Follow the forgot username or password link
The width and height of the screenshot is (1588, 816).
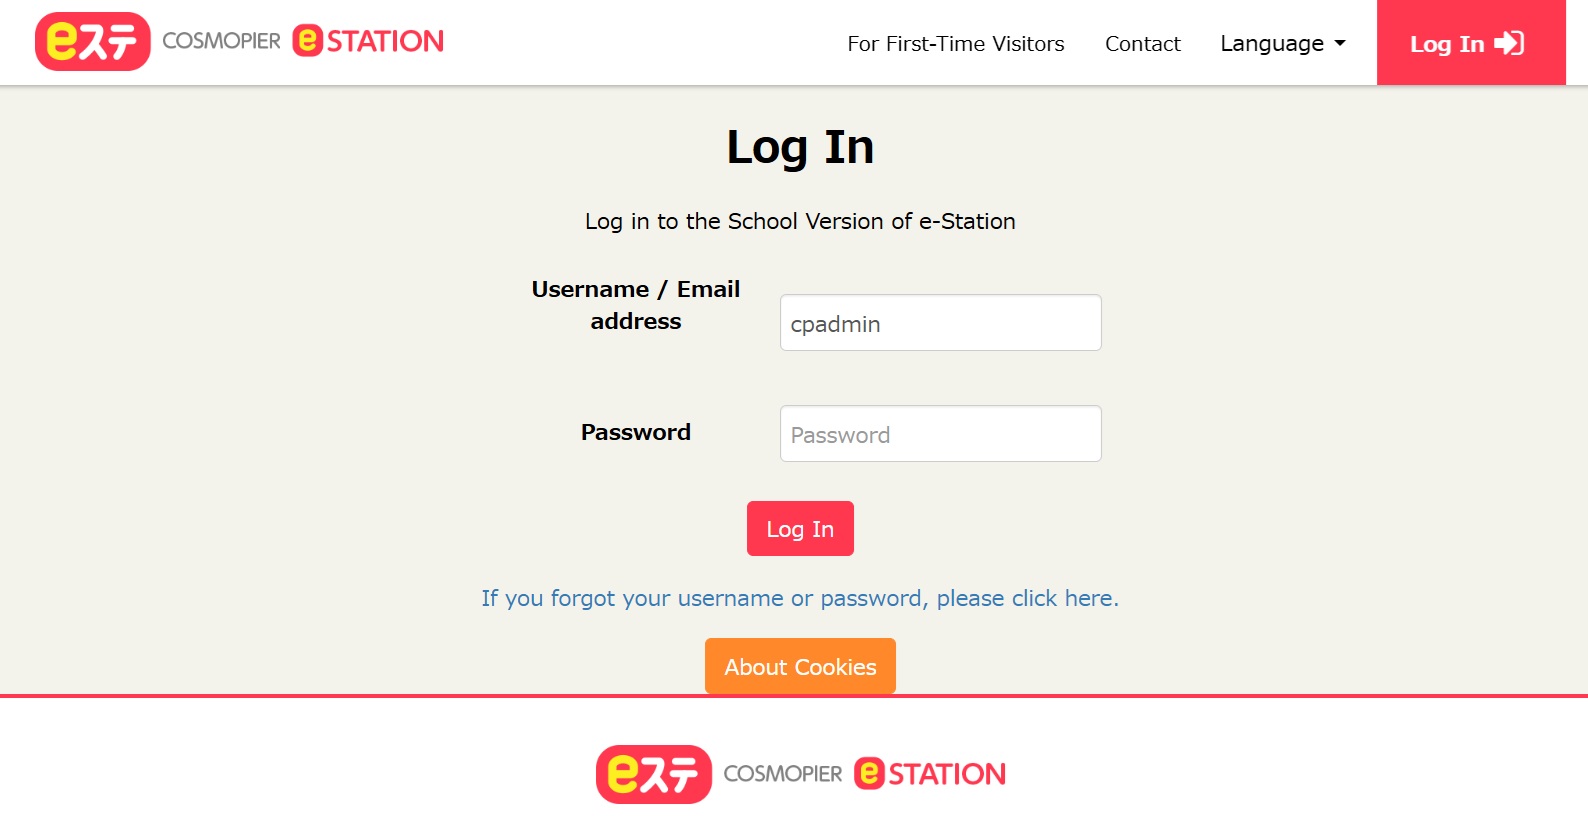coord(800,598)
